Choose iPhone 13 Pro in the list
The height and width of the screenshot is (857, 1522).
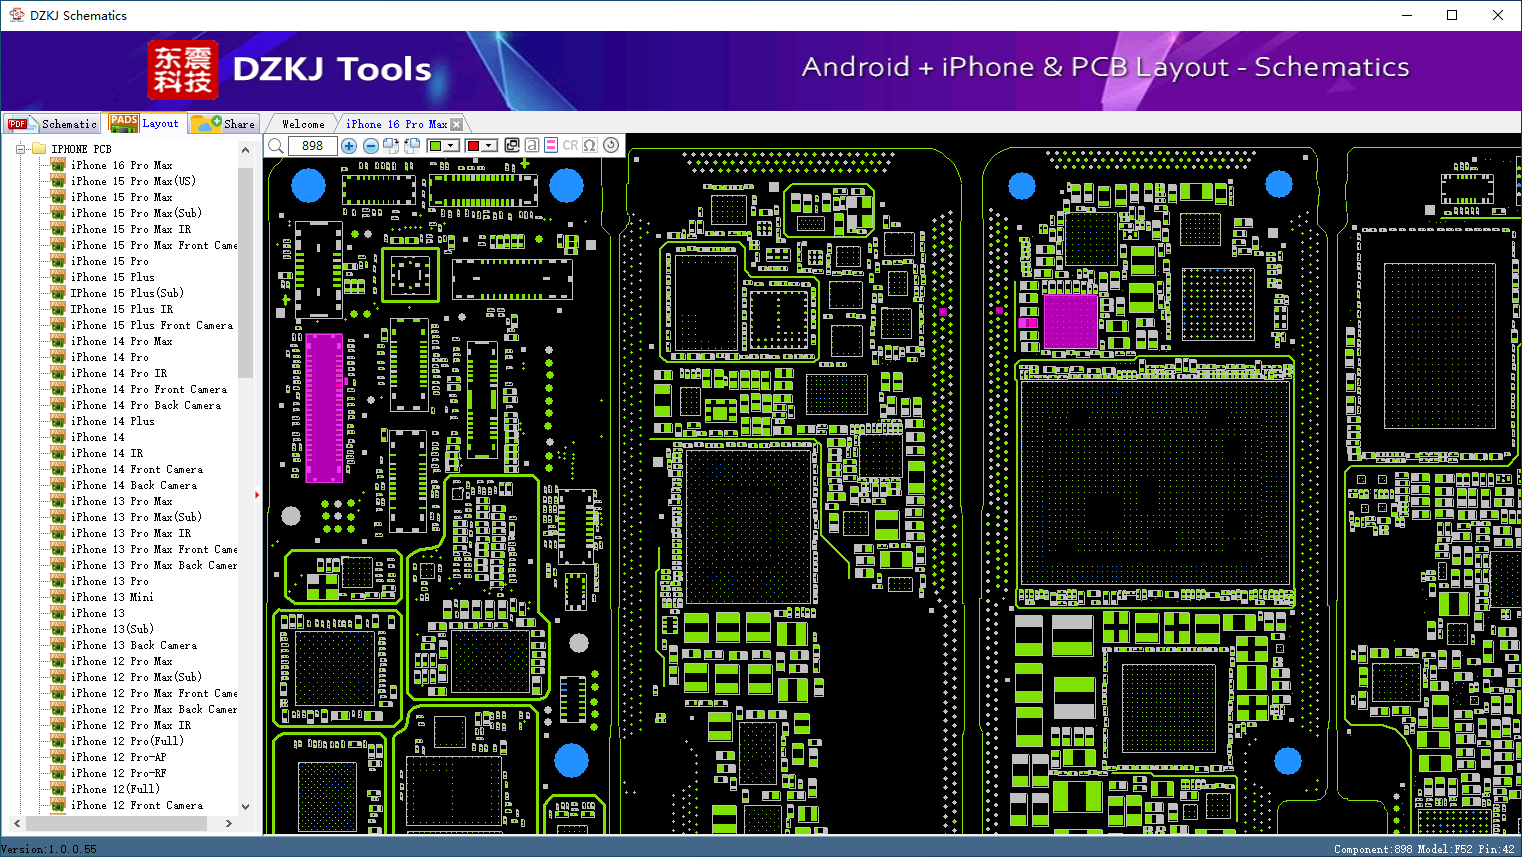(x=110, y=581)
